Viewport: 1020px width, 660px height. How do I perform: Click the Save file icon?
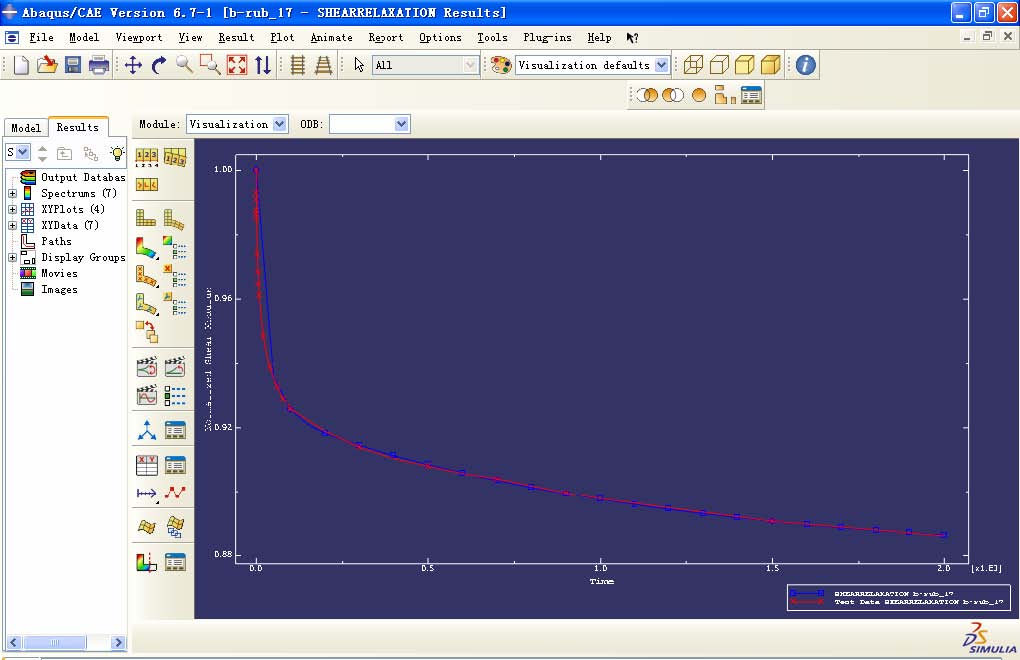73,65
